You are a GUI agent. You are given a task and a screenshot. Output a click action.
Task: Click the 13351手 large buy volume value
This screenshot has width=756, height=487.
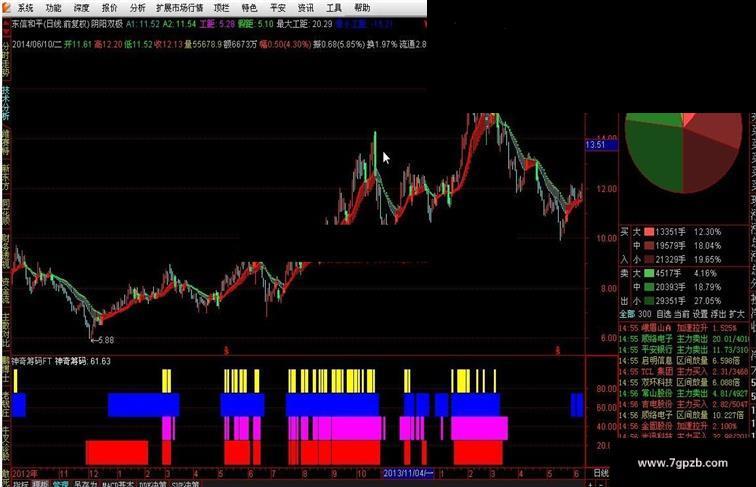(670, 232)
